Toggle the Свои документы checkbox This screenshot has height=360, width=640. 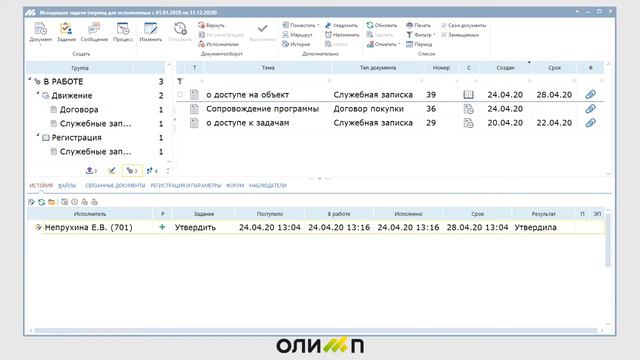coord(464,25)
